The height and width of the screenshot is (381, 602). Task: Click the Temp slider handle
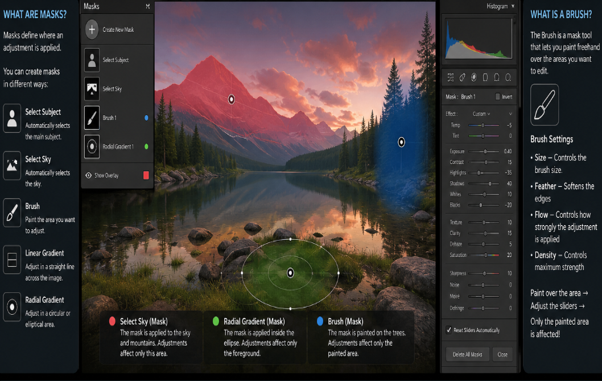(483, 125)
